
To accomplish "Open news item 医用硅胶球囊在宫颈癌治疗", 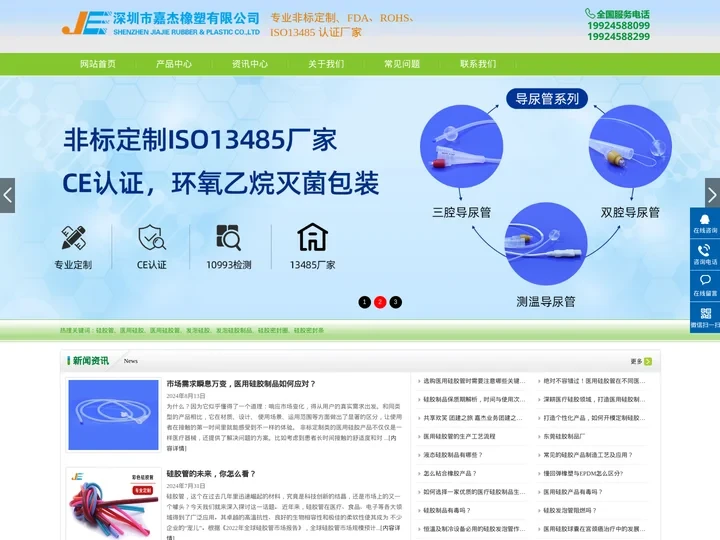I will point(594,529).
